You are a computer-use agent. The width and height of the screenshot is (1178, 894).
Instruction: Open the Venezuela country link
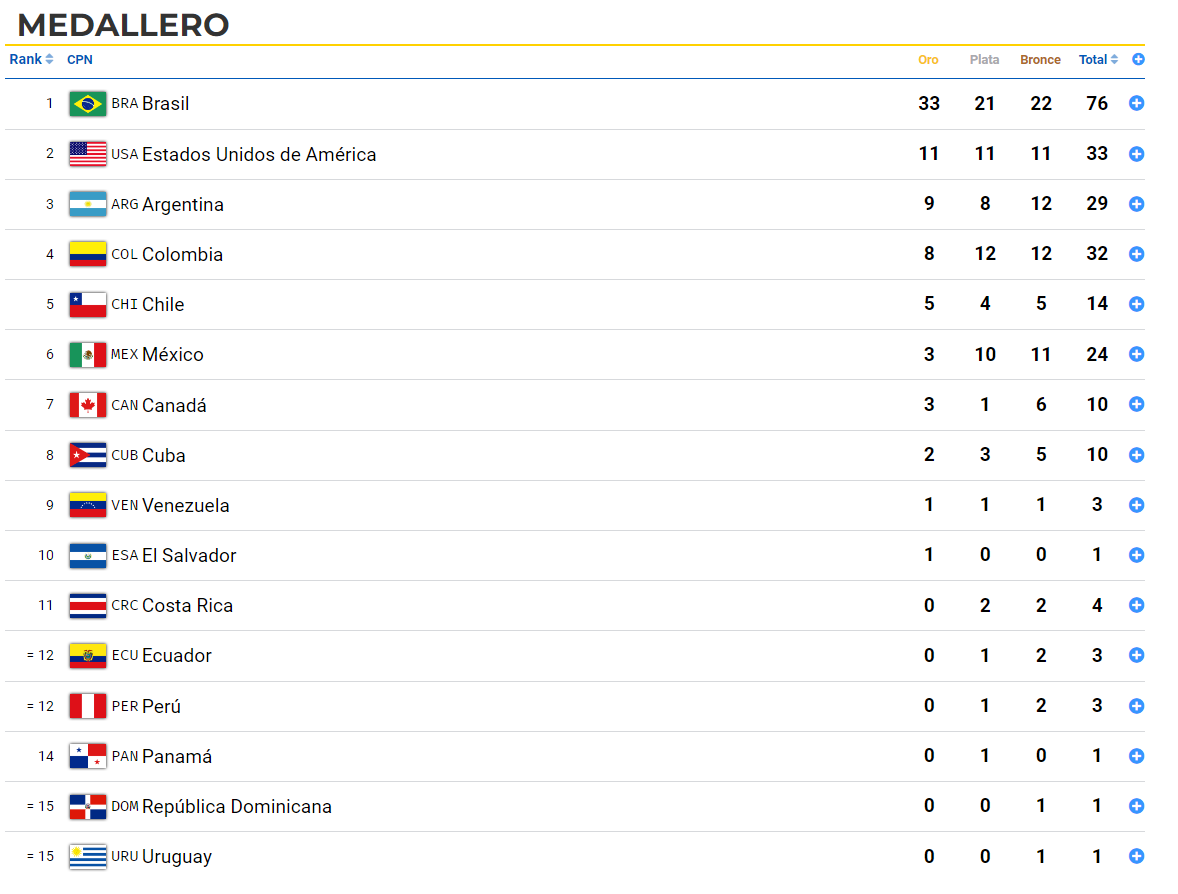pos(186,506)
